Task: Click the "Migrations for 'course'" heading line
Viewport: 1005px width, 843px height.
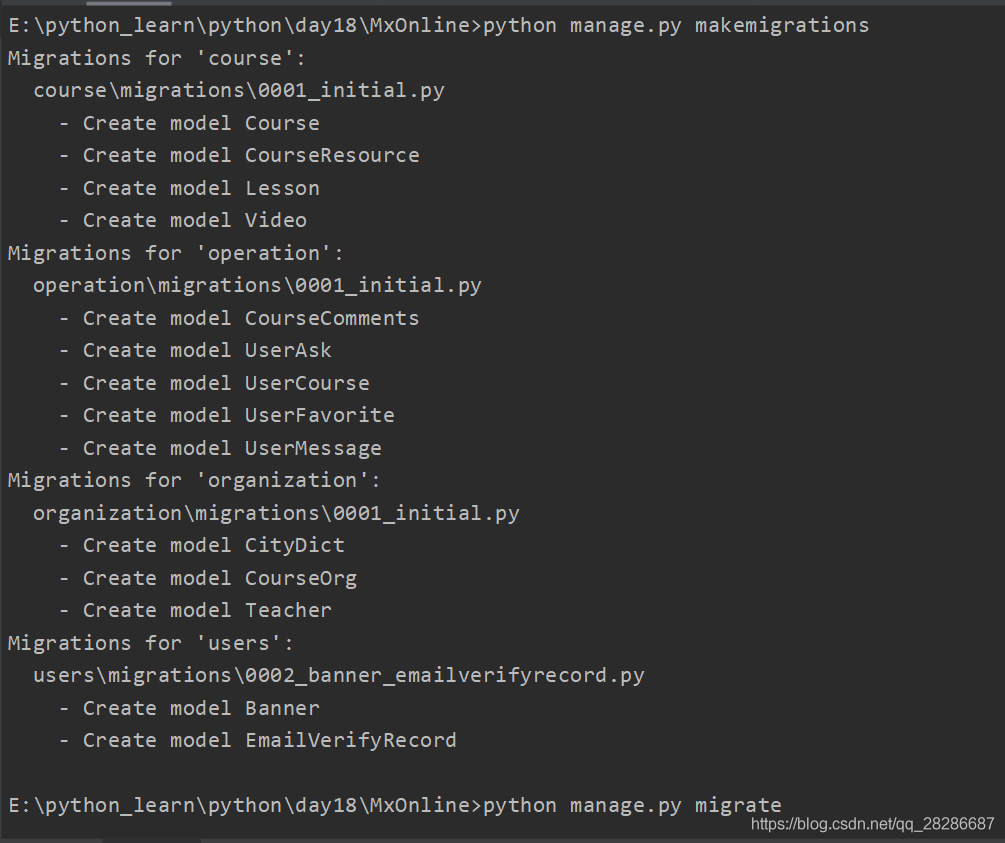Action: click(x=157, y=58)
